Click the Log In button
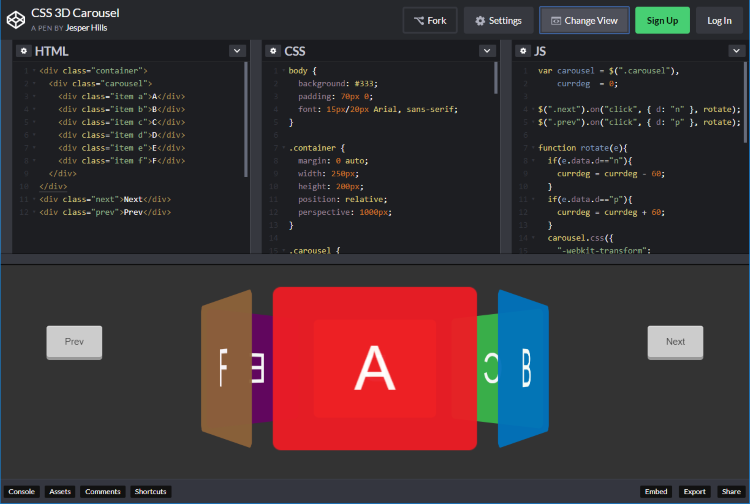750x504 pixels. 719,20
